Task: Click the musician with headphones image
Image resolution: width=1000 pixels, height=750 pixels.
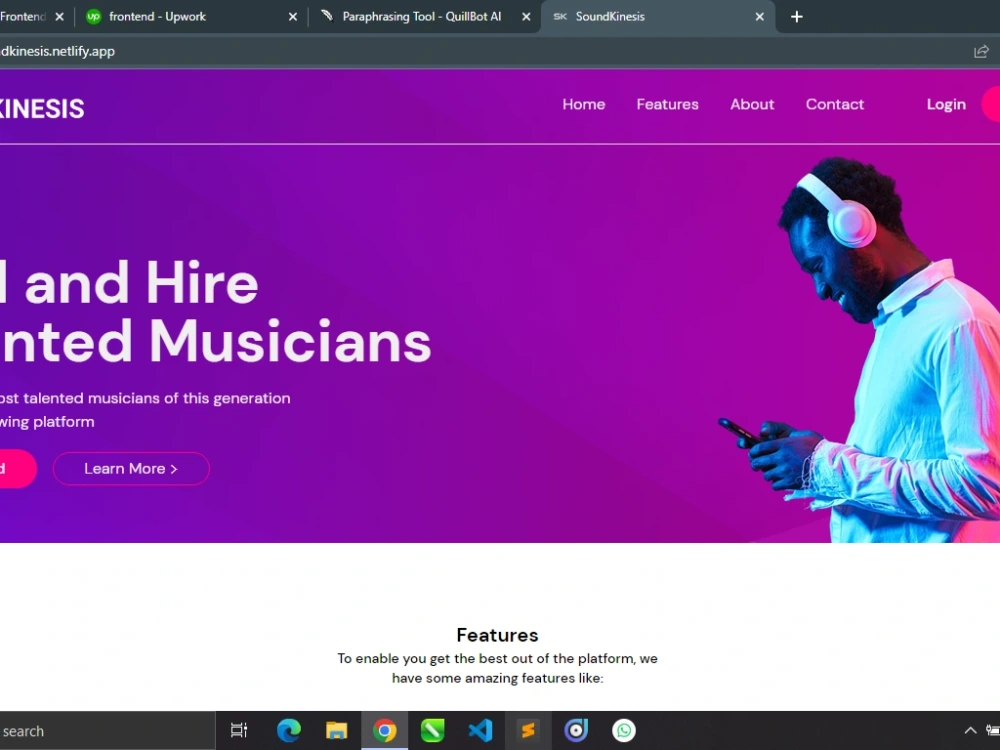Action: pyautogui.click(x=860, y=349)
